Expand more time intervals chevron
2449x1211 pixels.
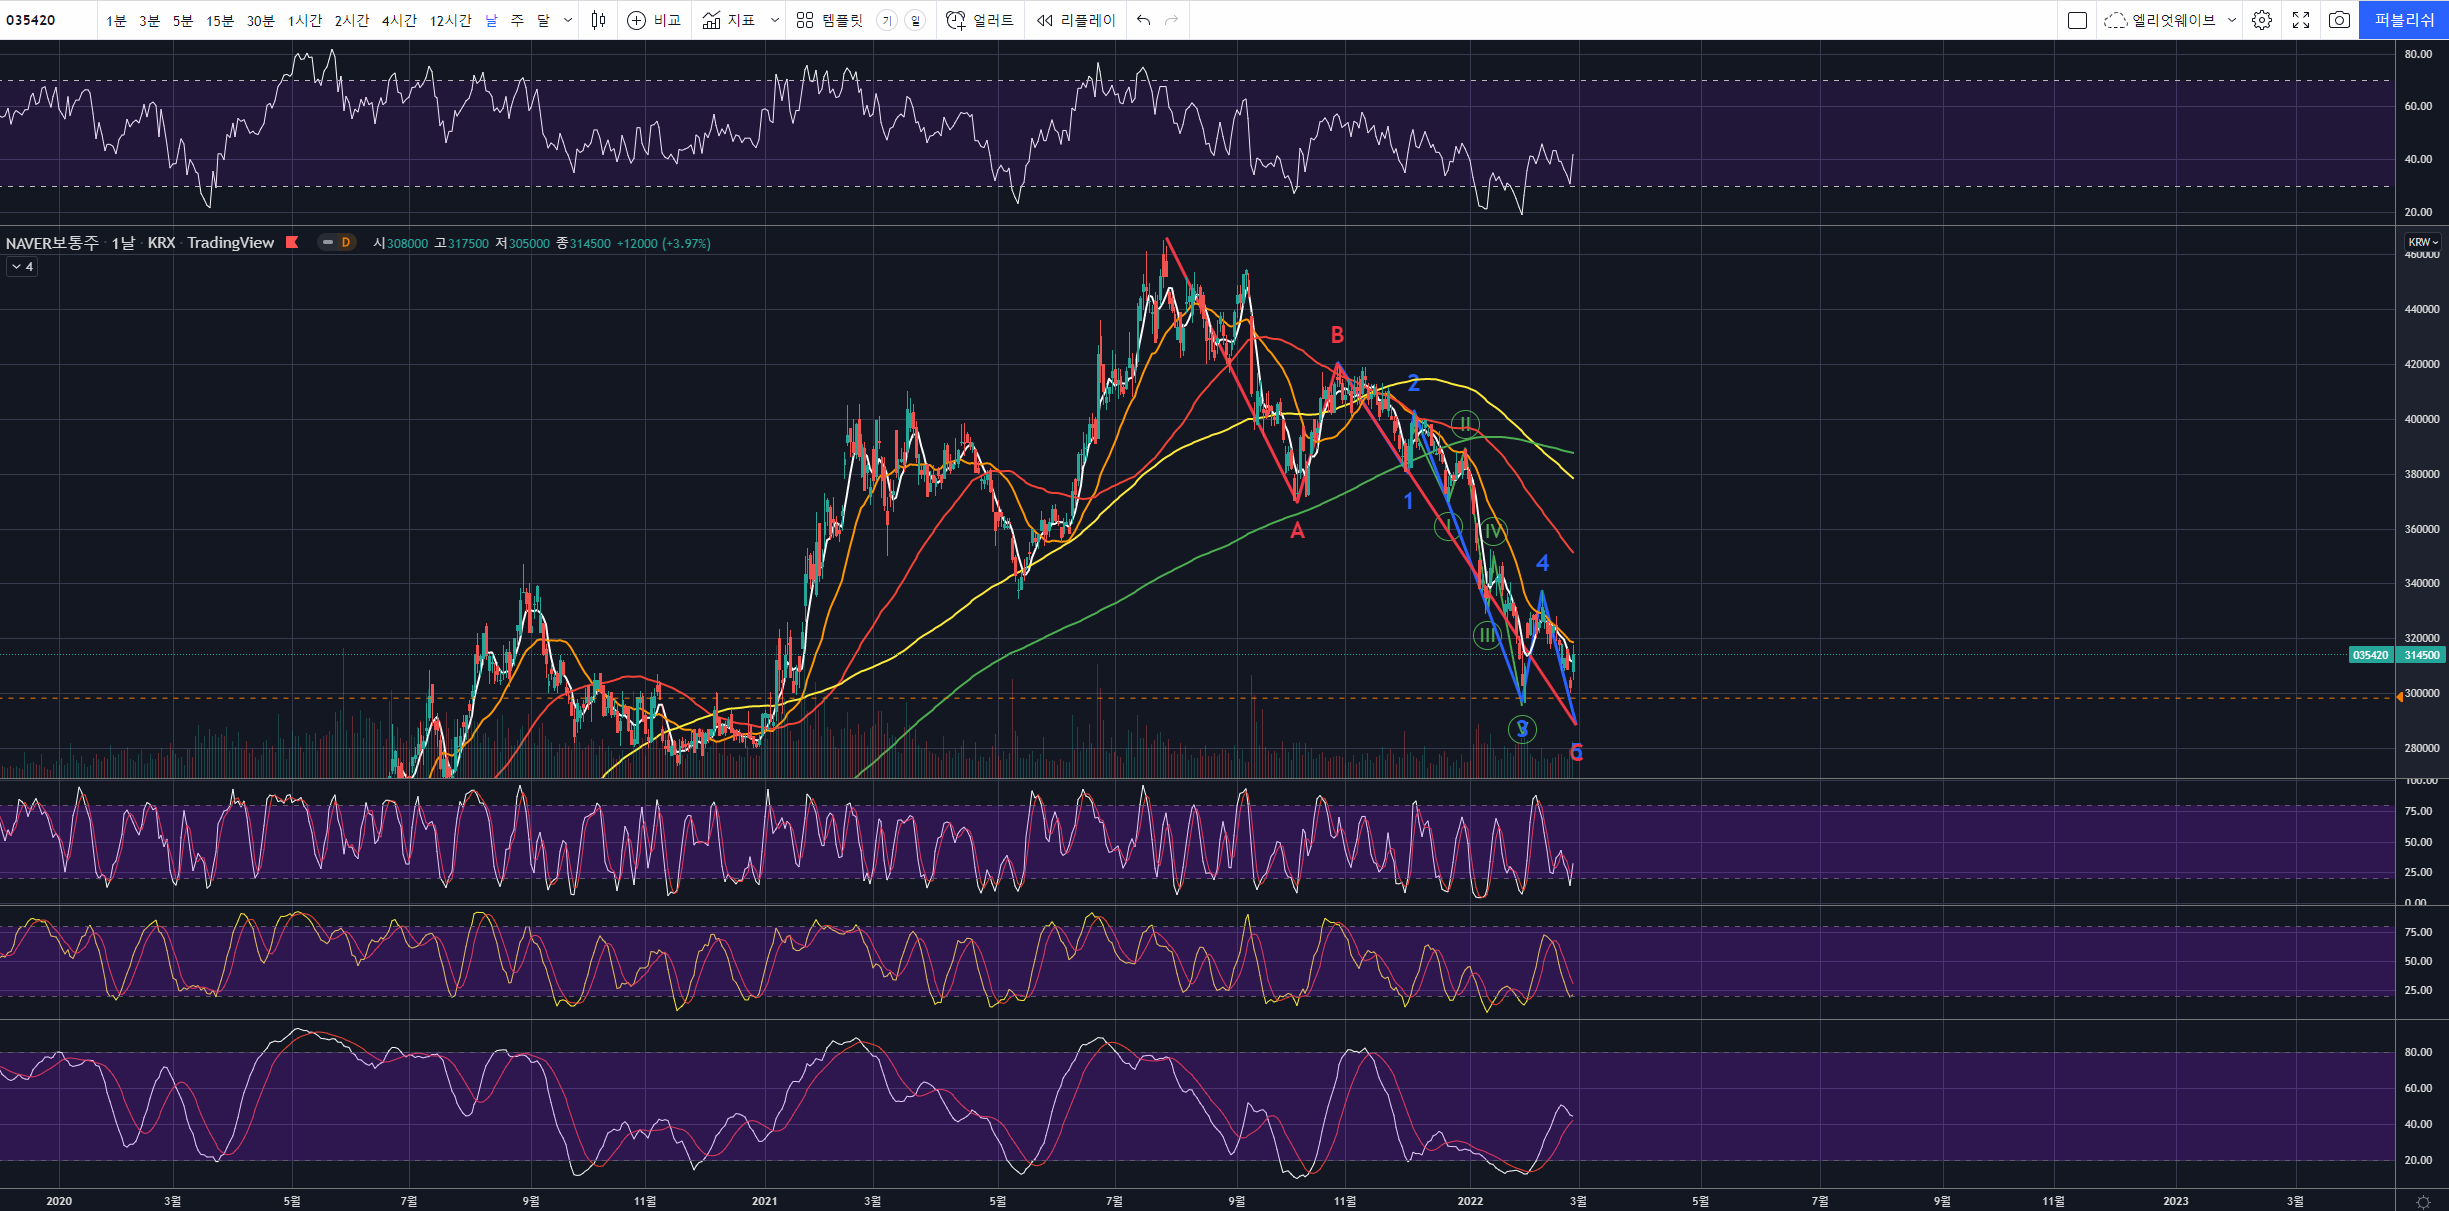click(568, 20)
